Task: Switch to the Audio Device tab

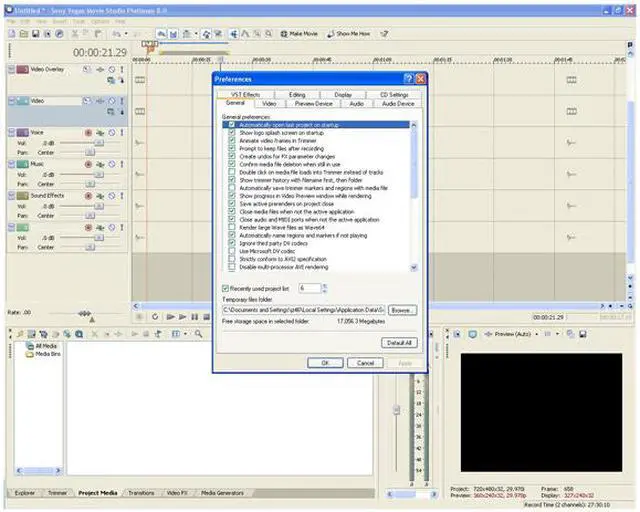Action: click(397, 103)
